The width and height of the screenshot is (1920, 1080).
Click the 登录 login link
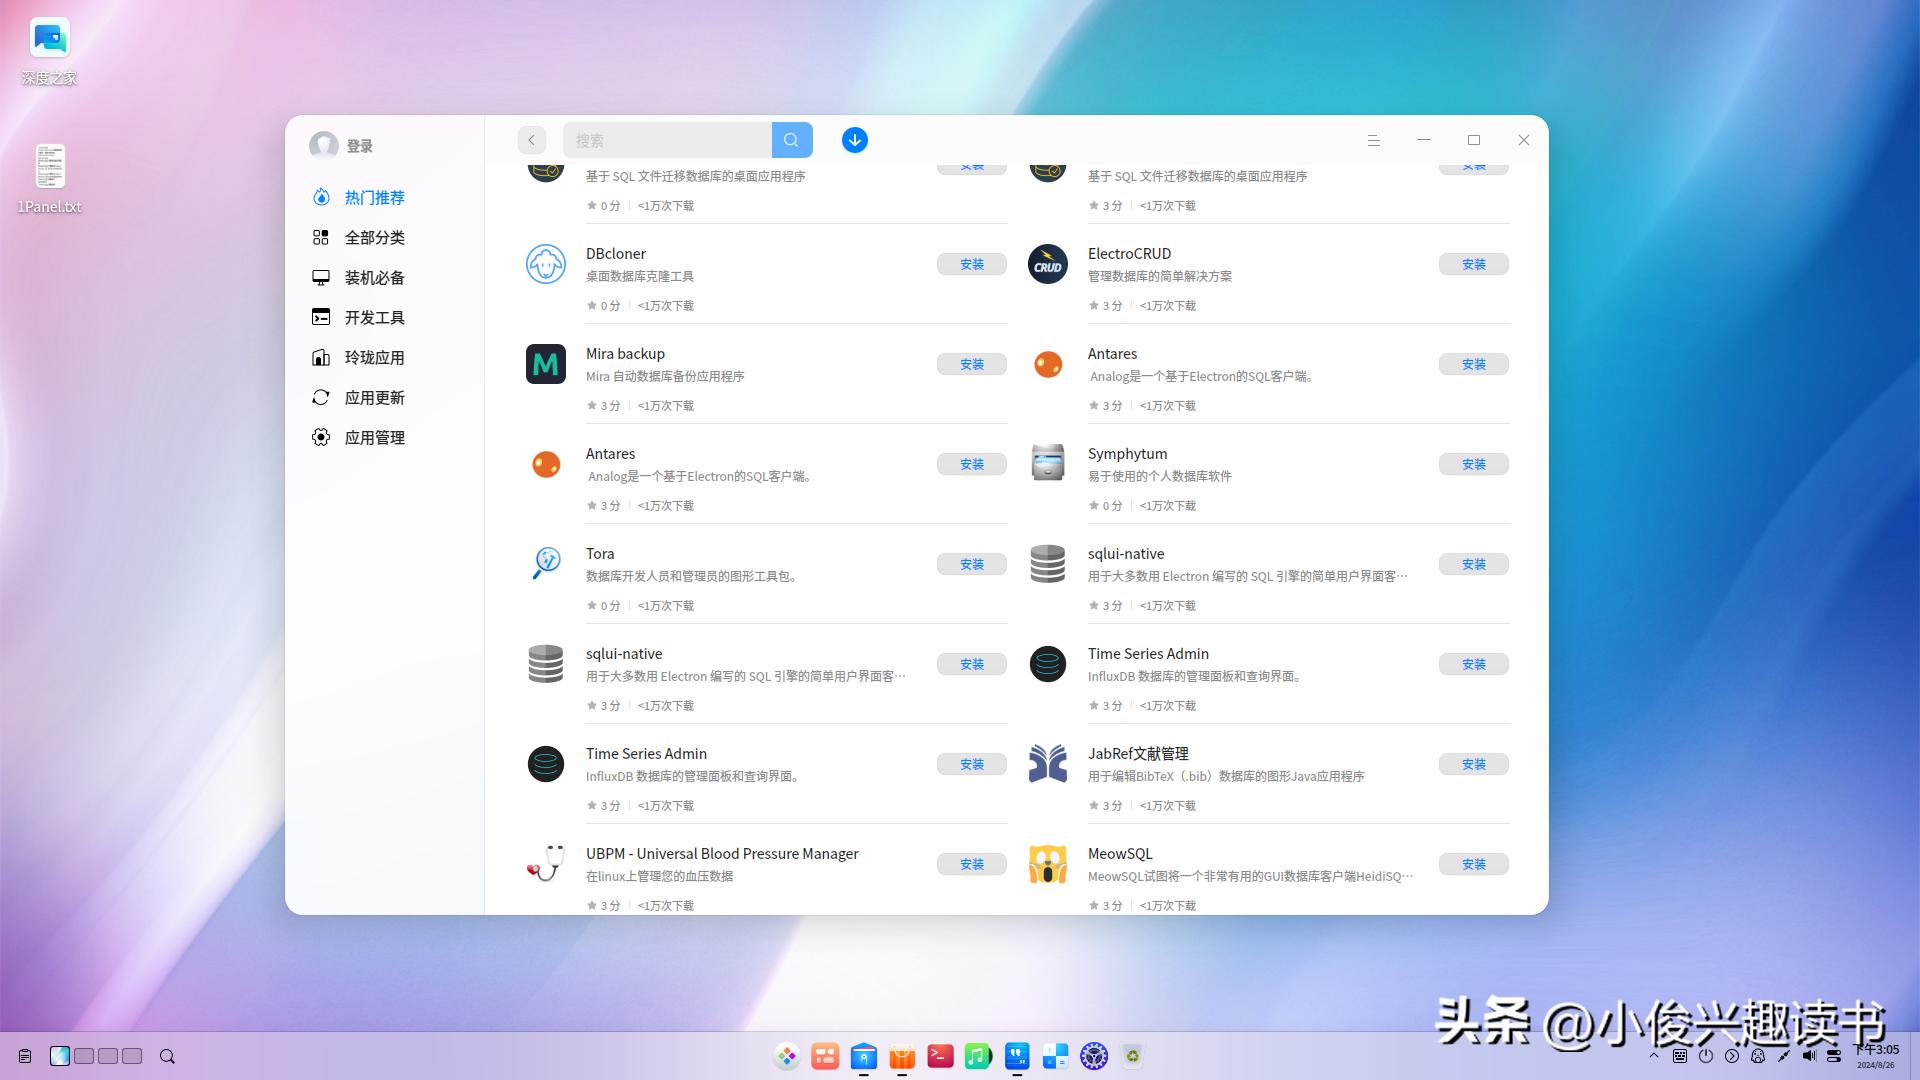[360, 146]
